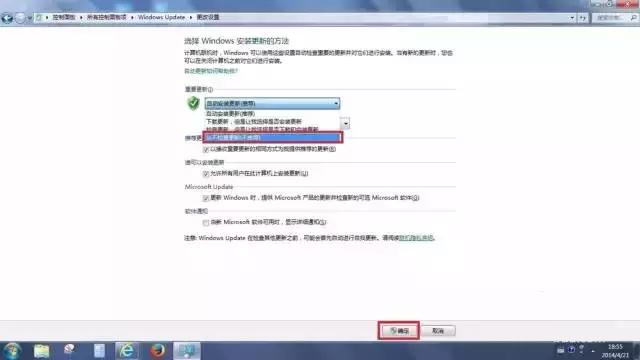This screenshot has height=360, width=640.
Task: Open the important updates combo box
Action: coord(272,104)
